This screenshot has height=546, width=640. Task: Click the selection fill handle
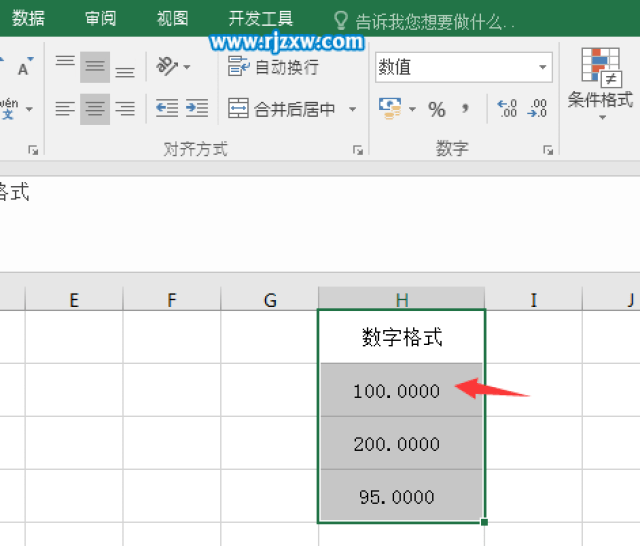point(484,522)
